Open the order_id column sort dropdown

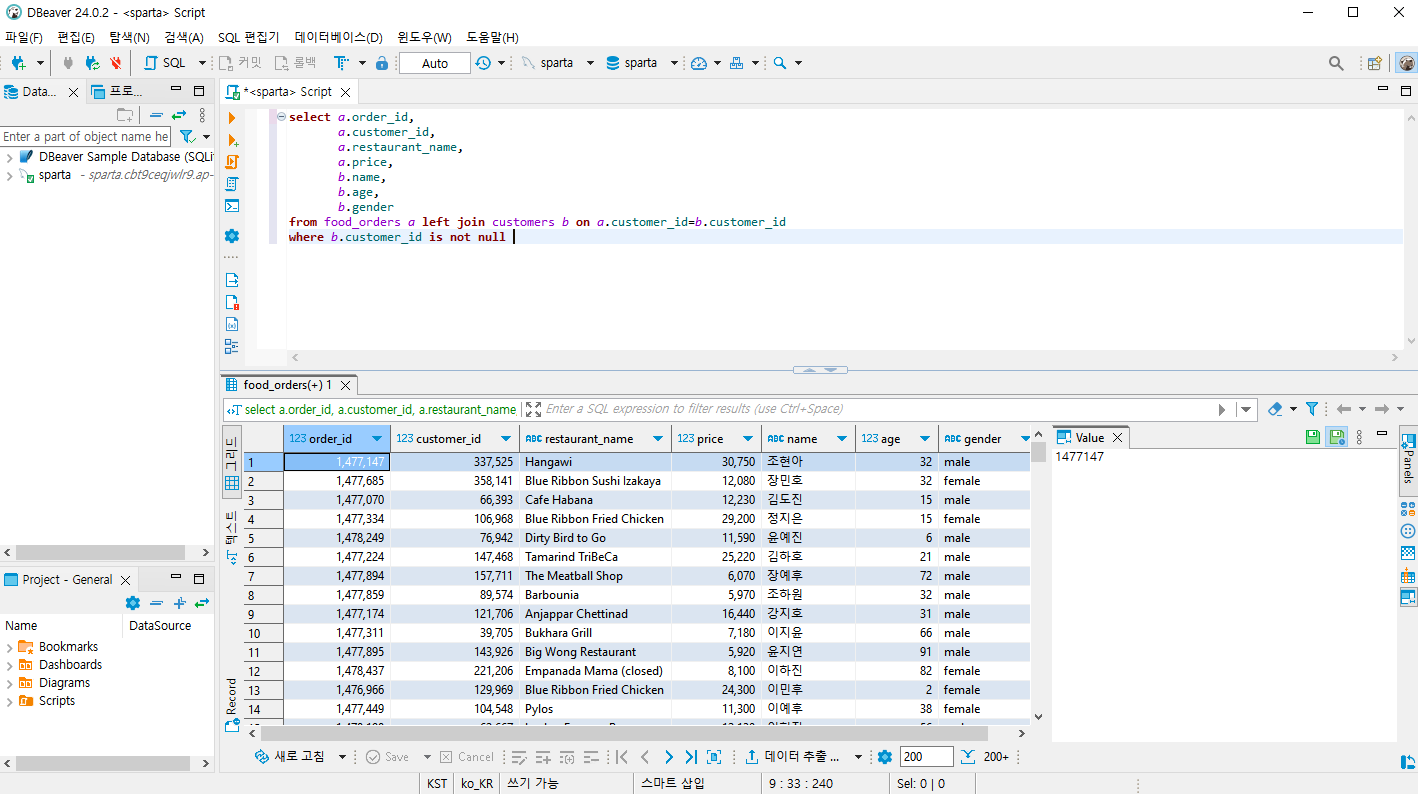tap(377, 439)
